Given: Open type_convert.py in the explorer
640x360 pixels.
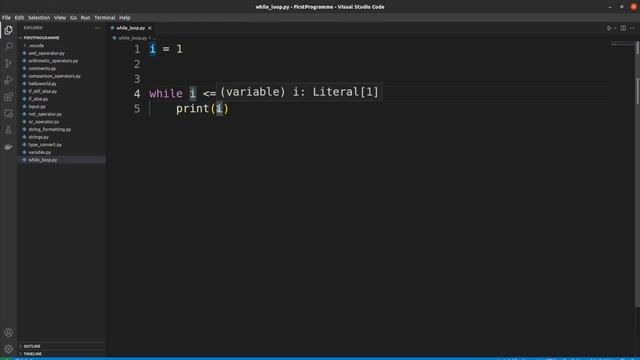Looking at the screenshot, I should (x=45, y=144).
